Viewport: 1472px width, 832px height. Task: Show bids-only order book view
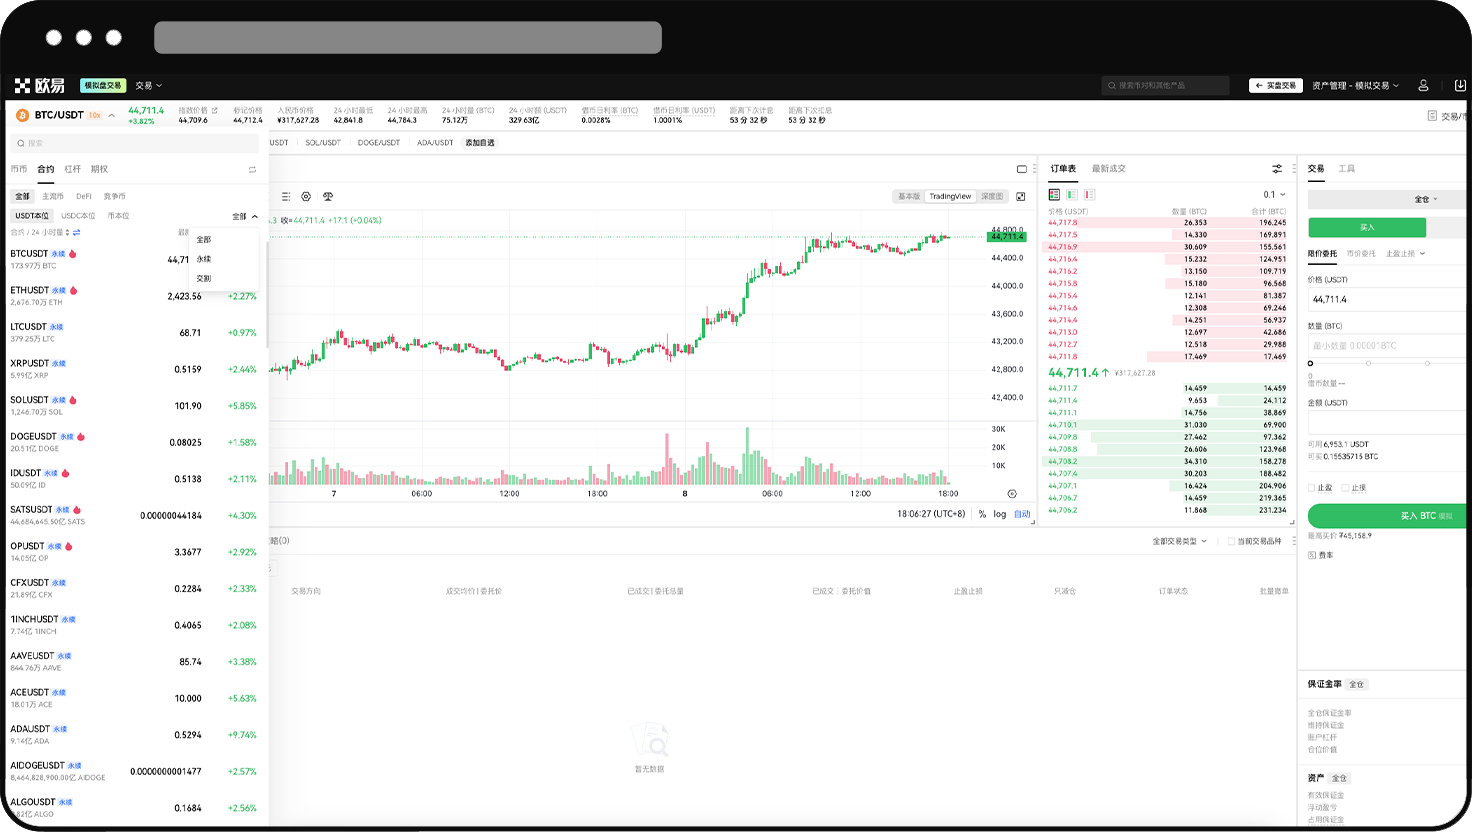[x=1072, y=195]
